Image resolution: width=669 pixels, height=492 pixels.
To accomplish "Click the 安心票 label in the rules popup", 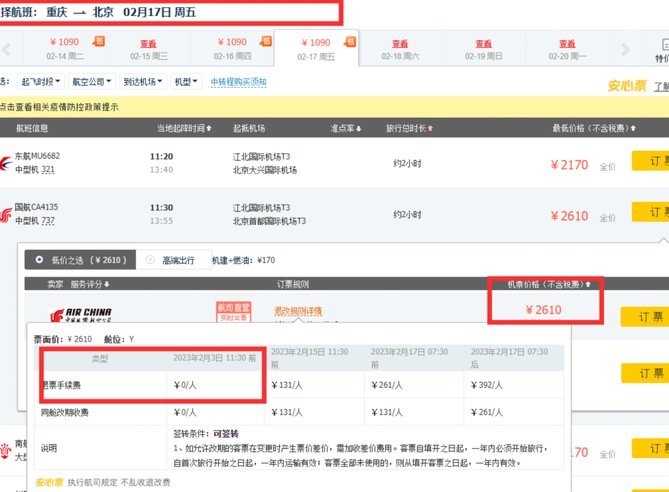I will click(x=49, y=482).
